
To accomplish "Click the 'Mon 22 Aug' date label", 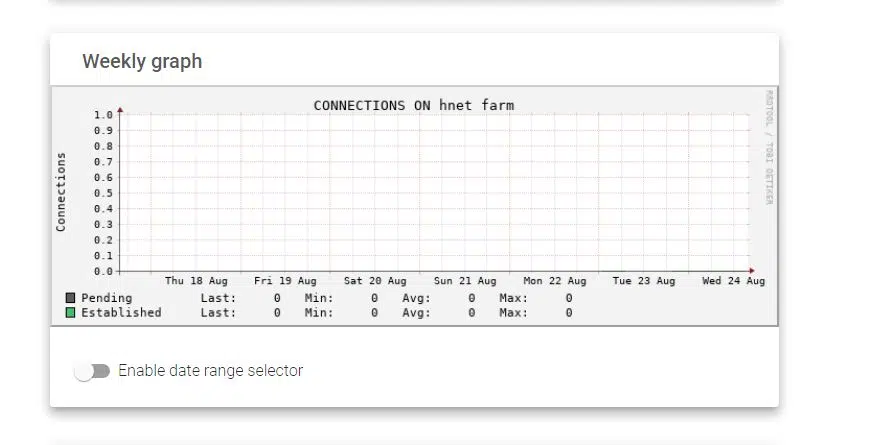I will click(554, 282).
